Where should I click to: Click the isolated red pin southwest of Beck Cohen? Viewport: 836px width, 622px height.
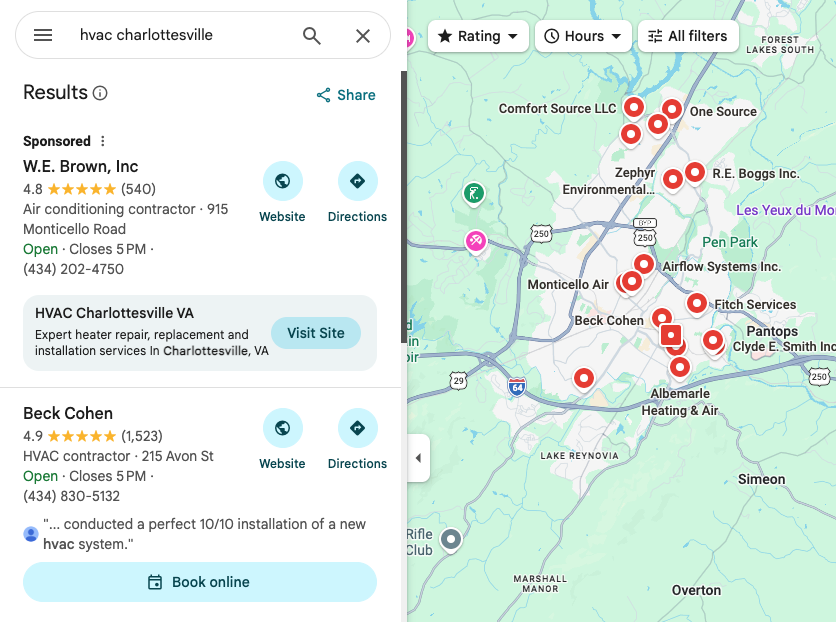coord(584,379)
